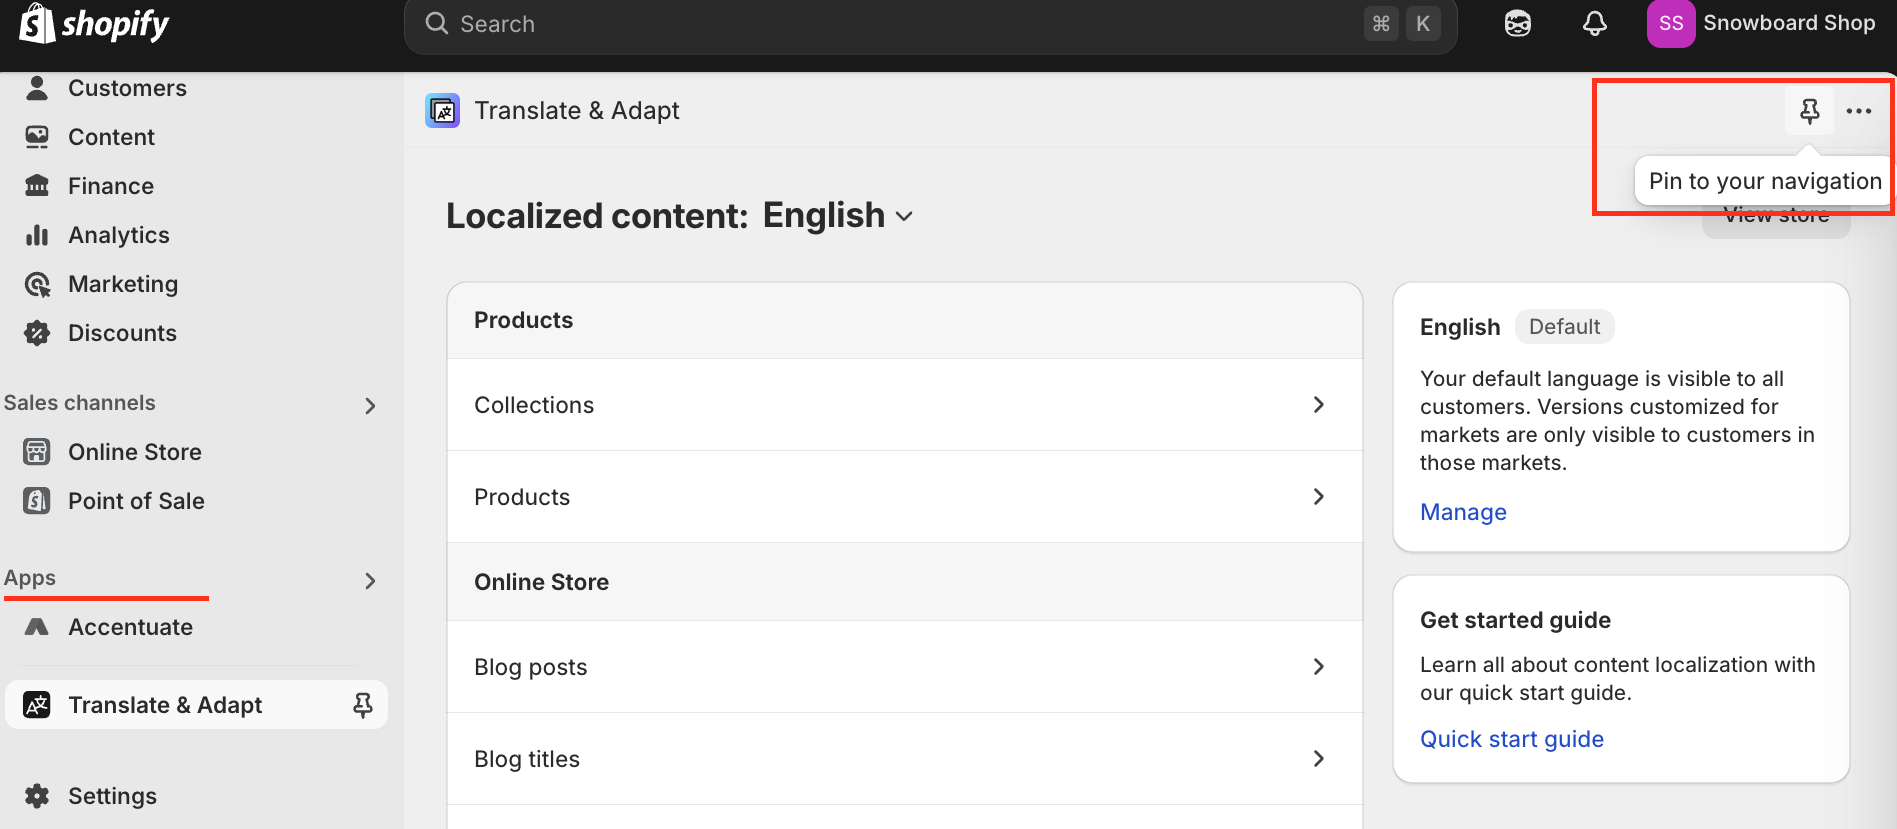This screenshot has height=829, width=1897.
Task: Open the Finance menu item
Action: pyautogui.click(x=111, y=186)
